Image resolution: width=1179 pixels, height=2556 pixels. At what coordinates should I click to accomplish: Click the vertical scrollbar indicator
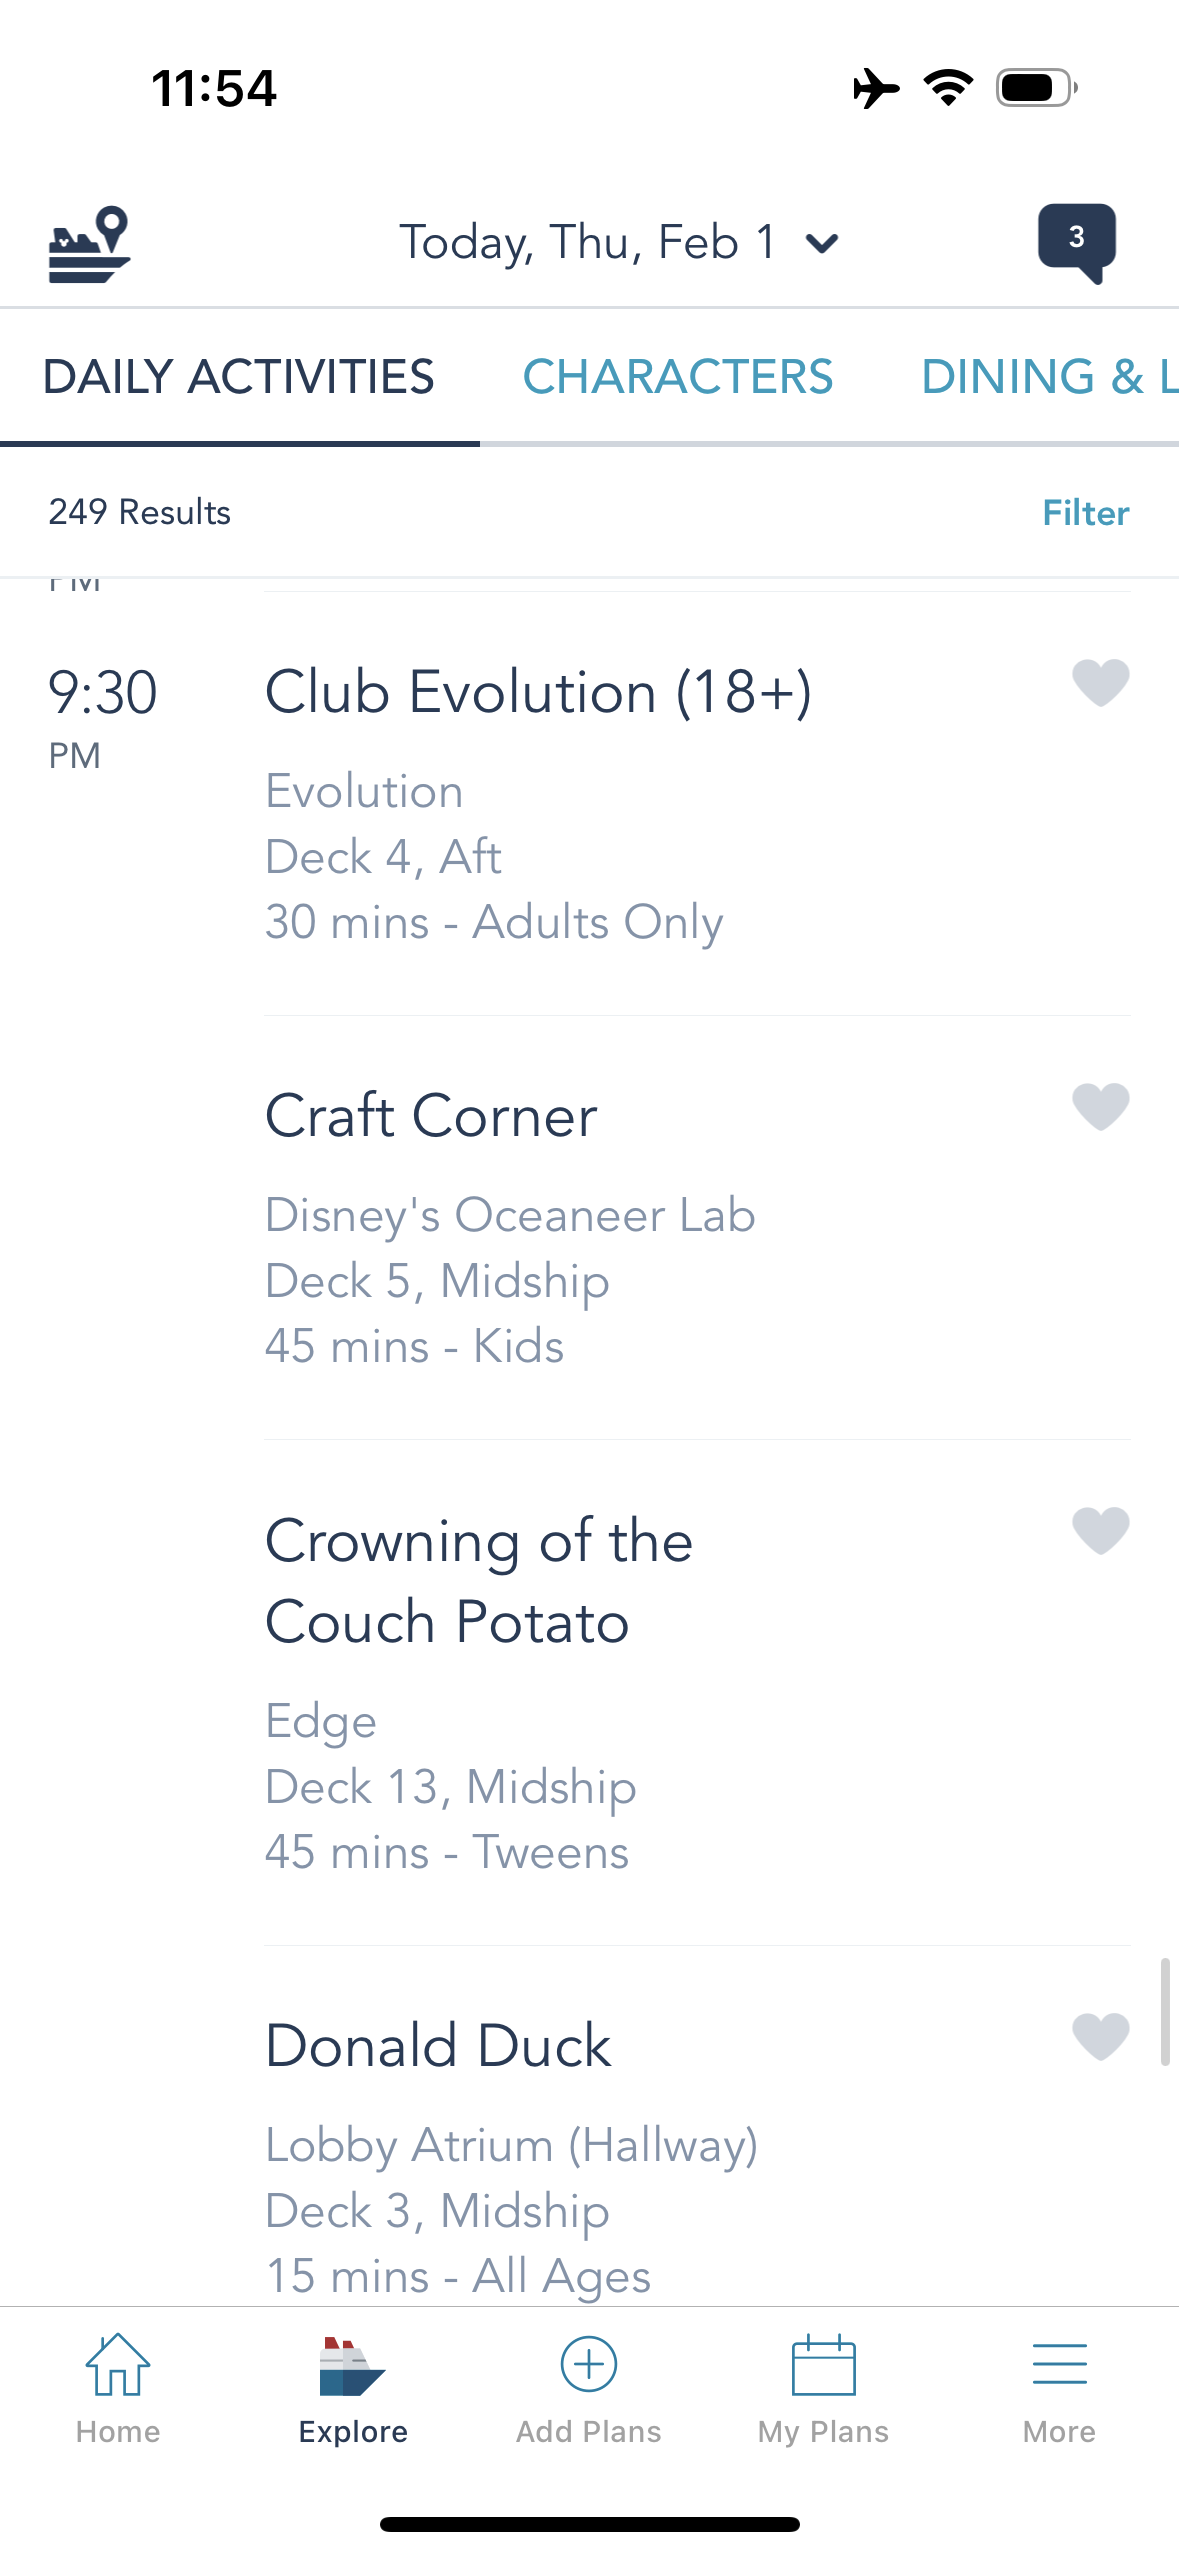(1165, 2012)
